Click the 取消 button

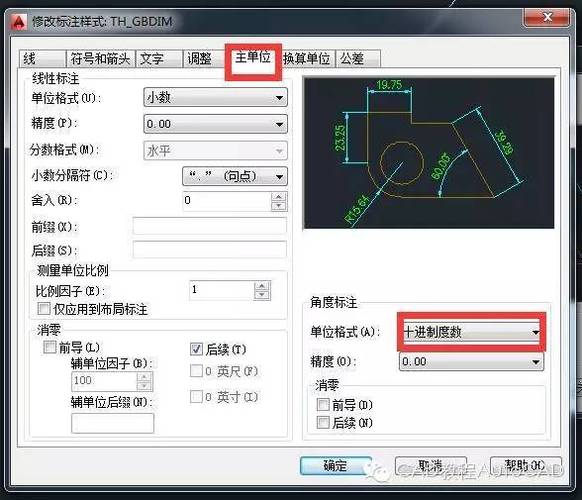(x=431, y=465)
